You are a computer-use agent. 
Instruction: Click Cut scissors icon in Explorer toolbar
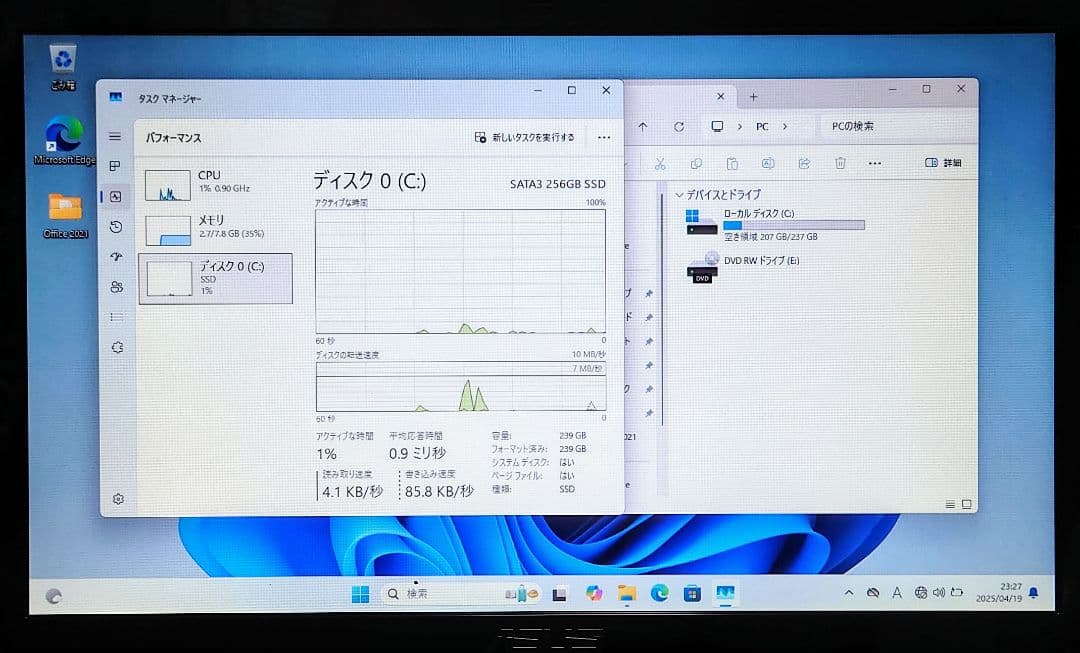tap(660, 163)
